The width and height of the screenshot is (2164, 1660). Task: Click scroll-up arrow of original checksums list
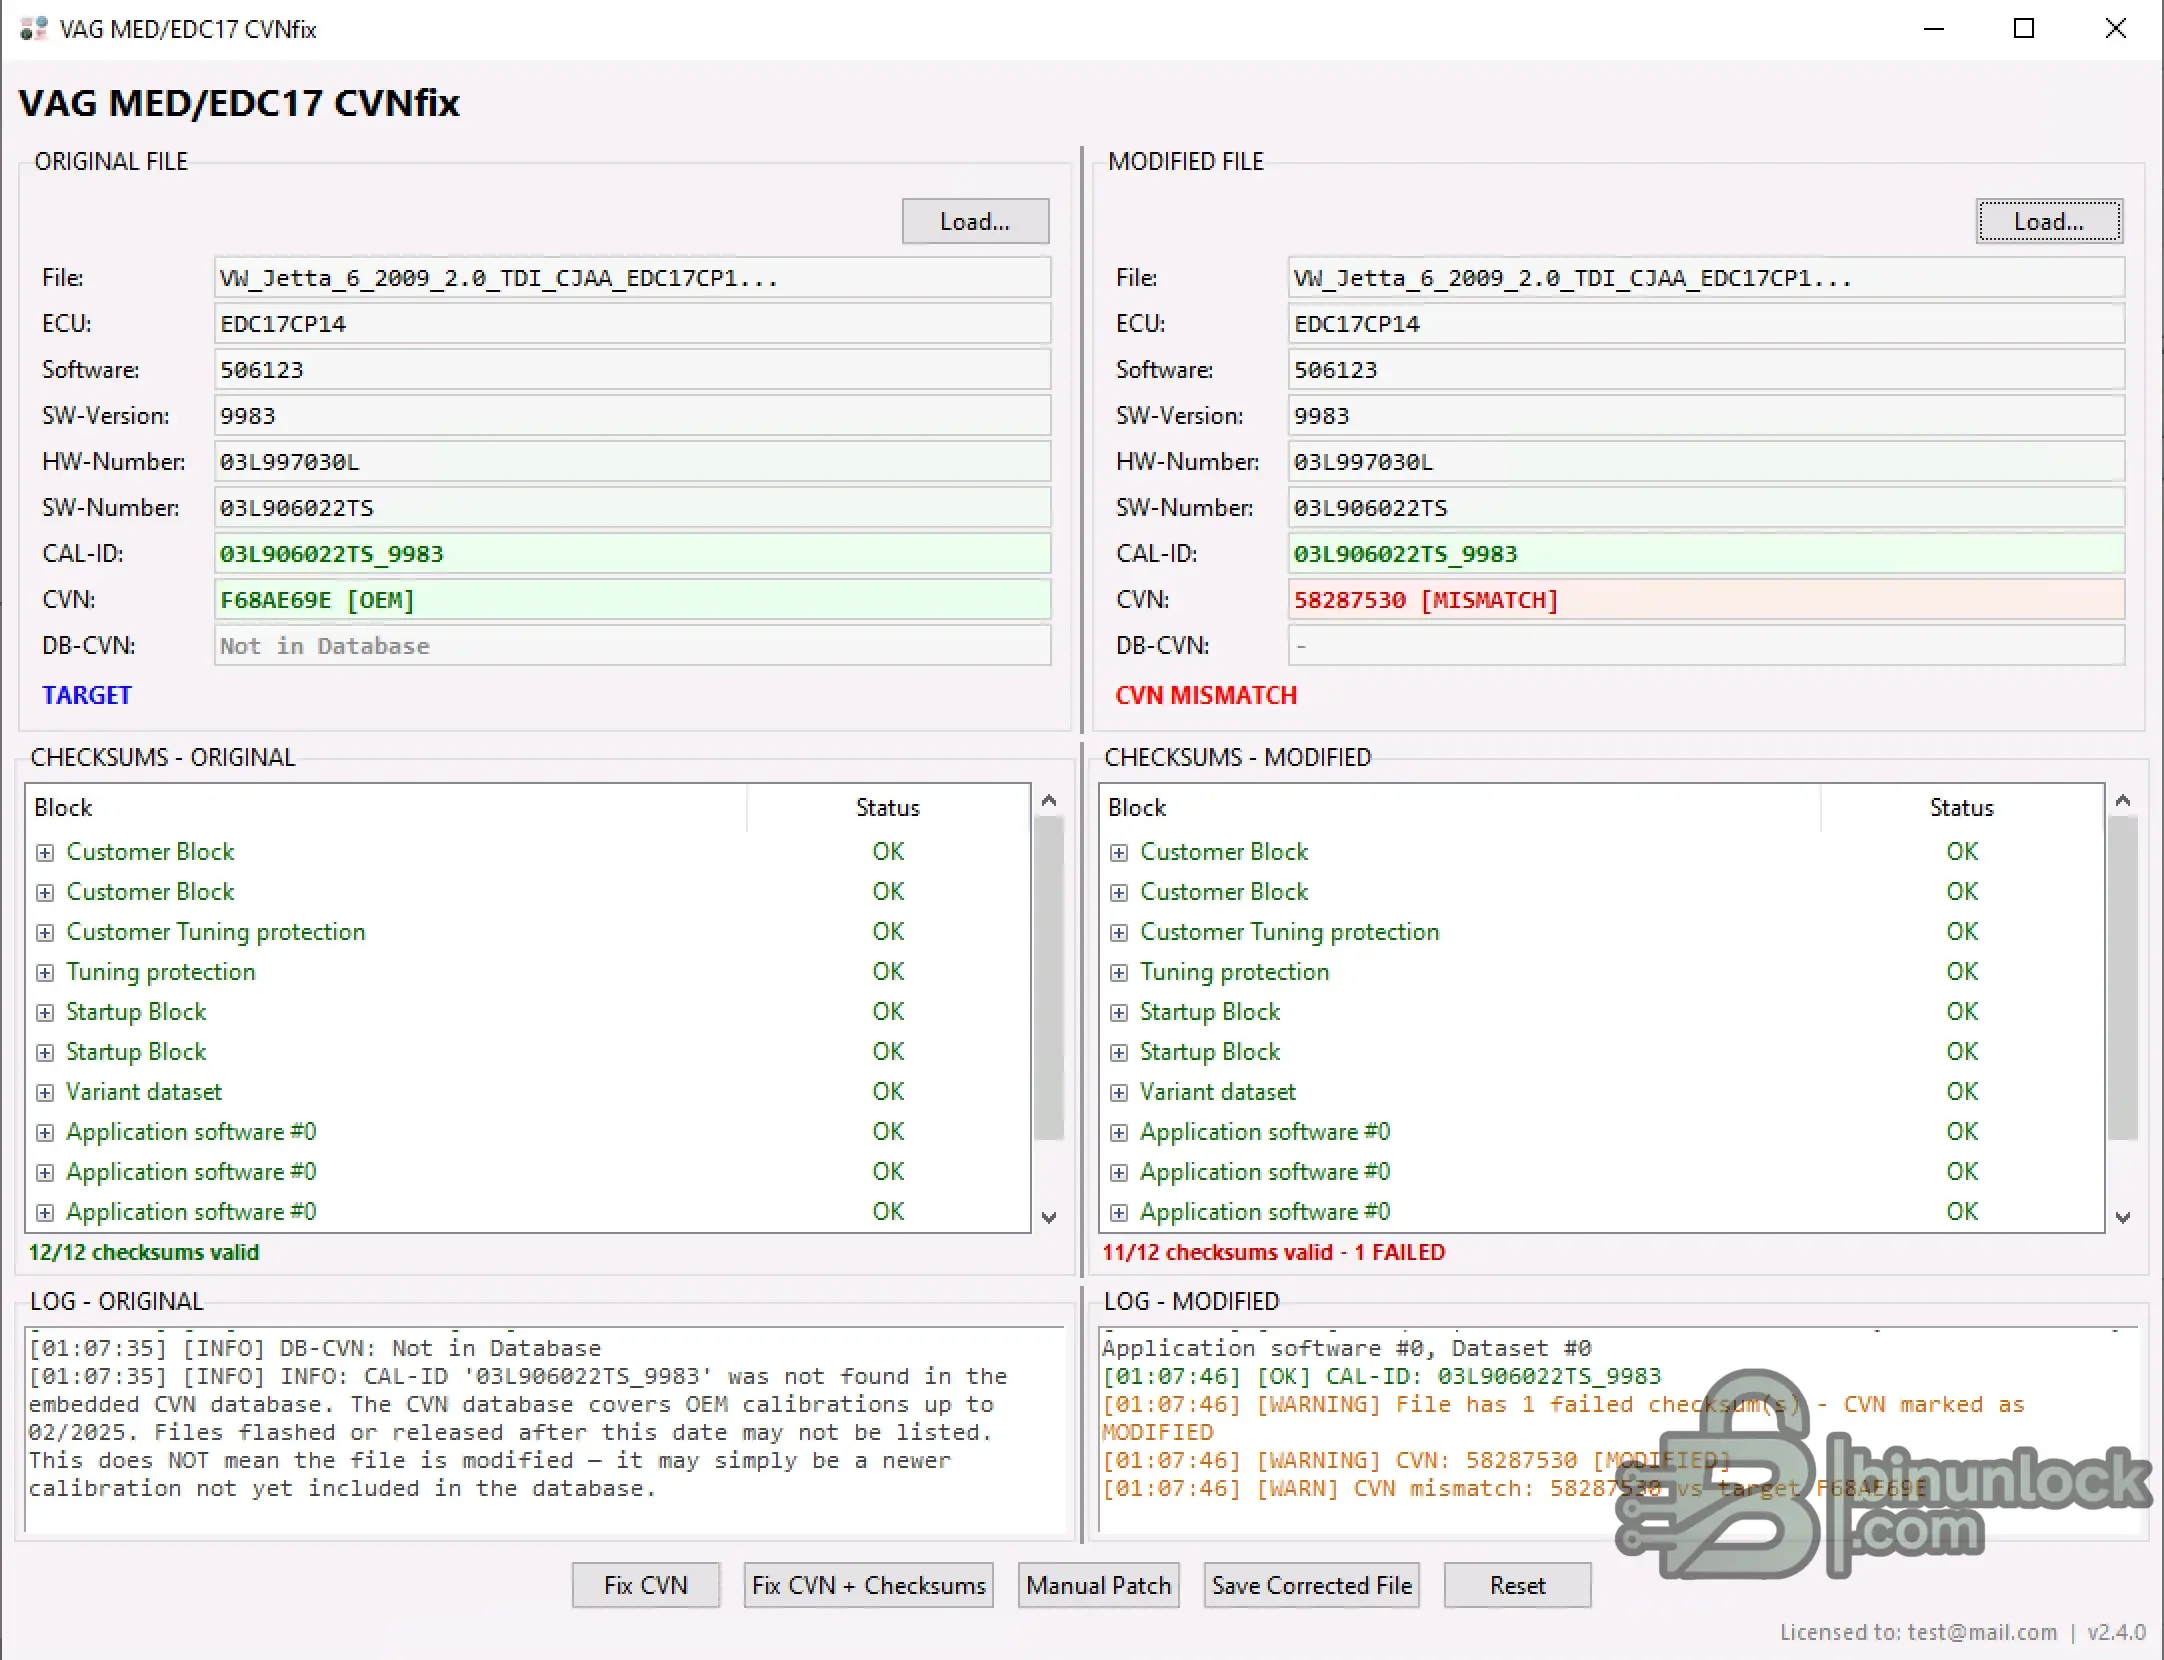tap(1049, 800)
